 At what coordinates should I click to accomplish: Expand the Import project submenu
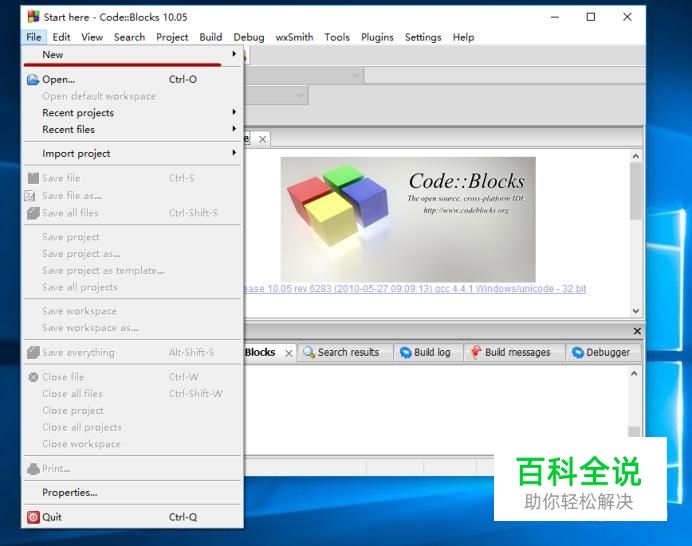tap(132, 153)
